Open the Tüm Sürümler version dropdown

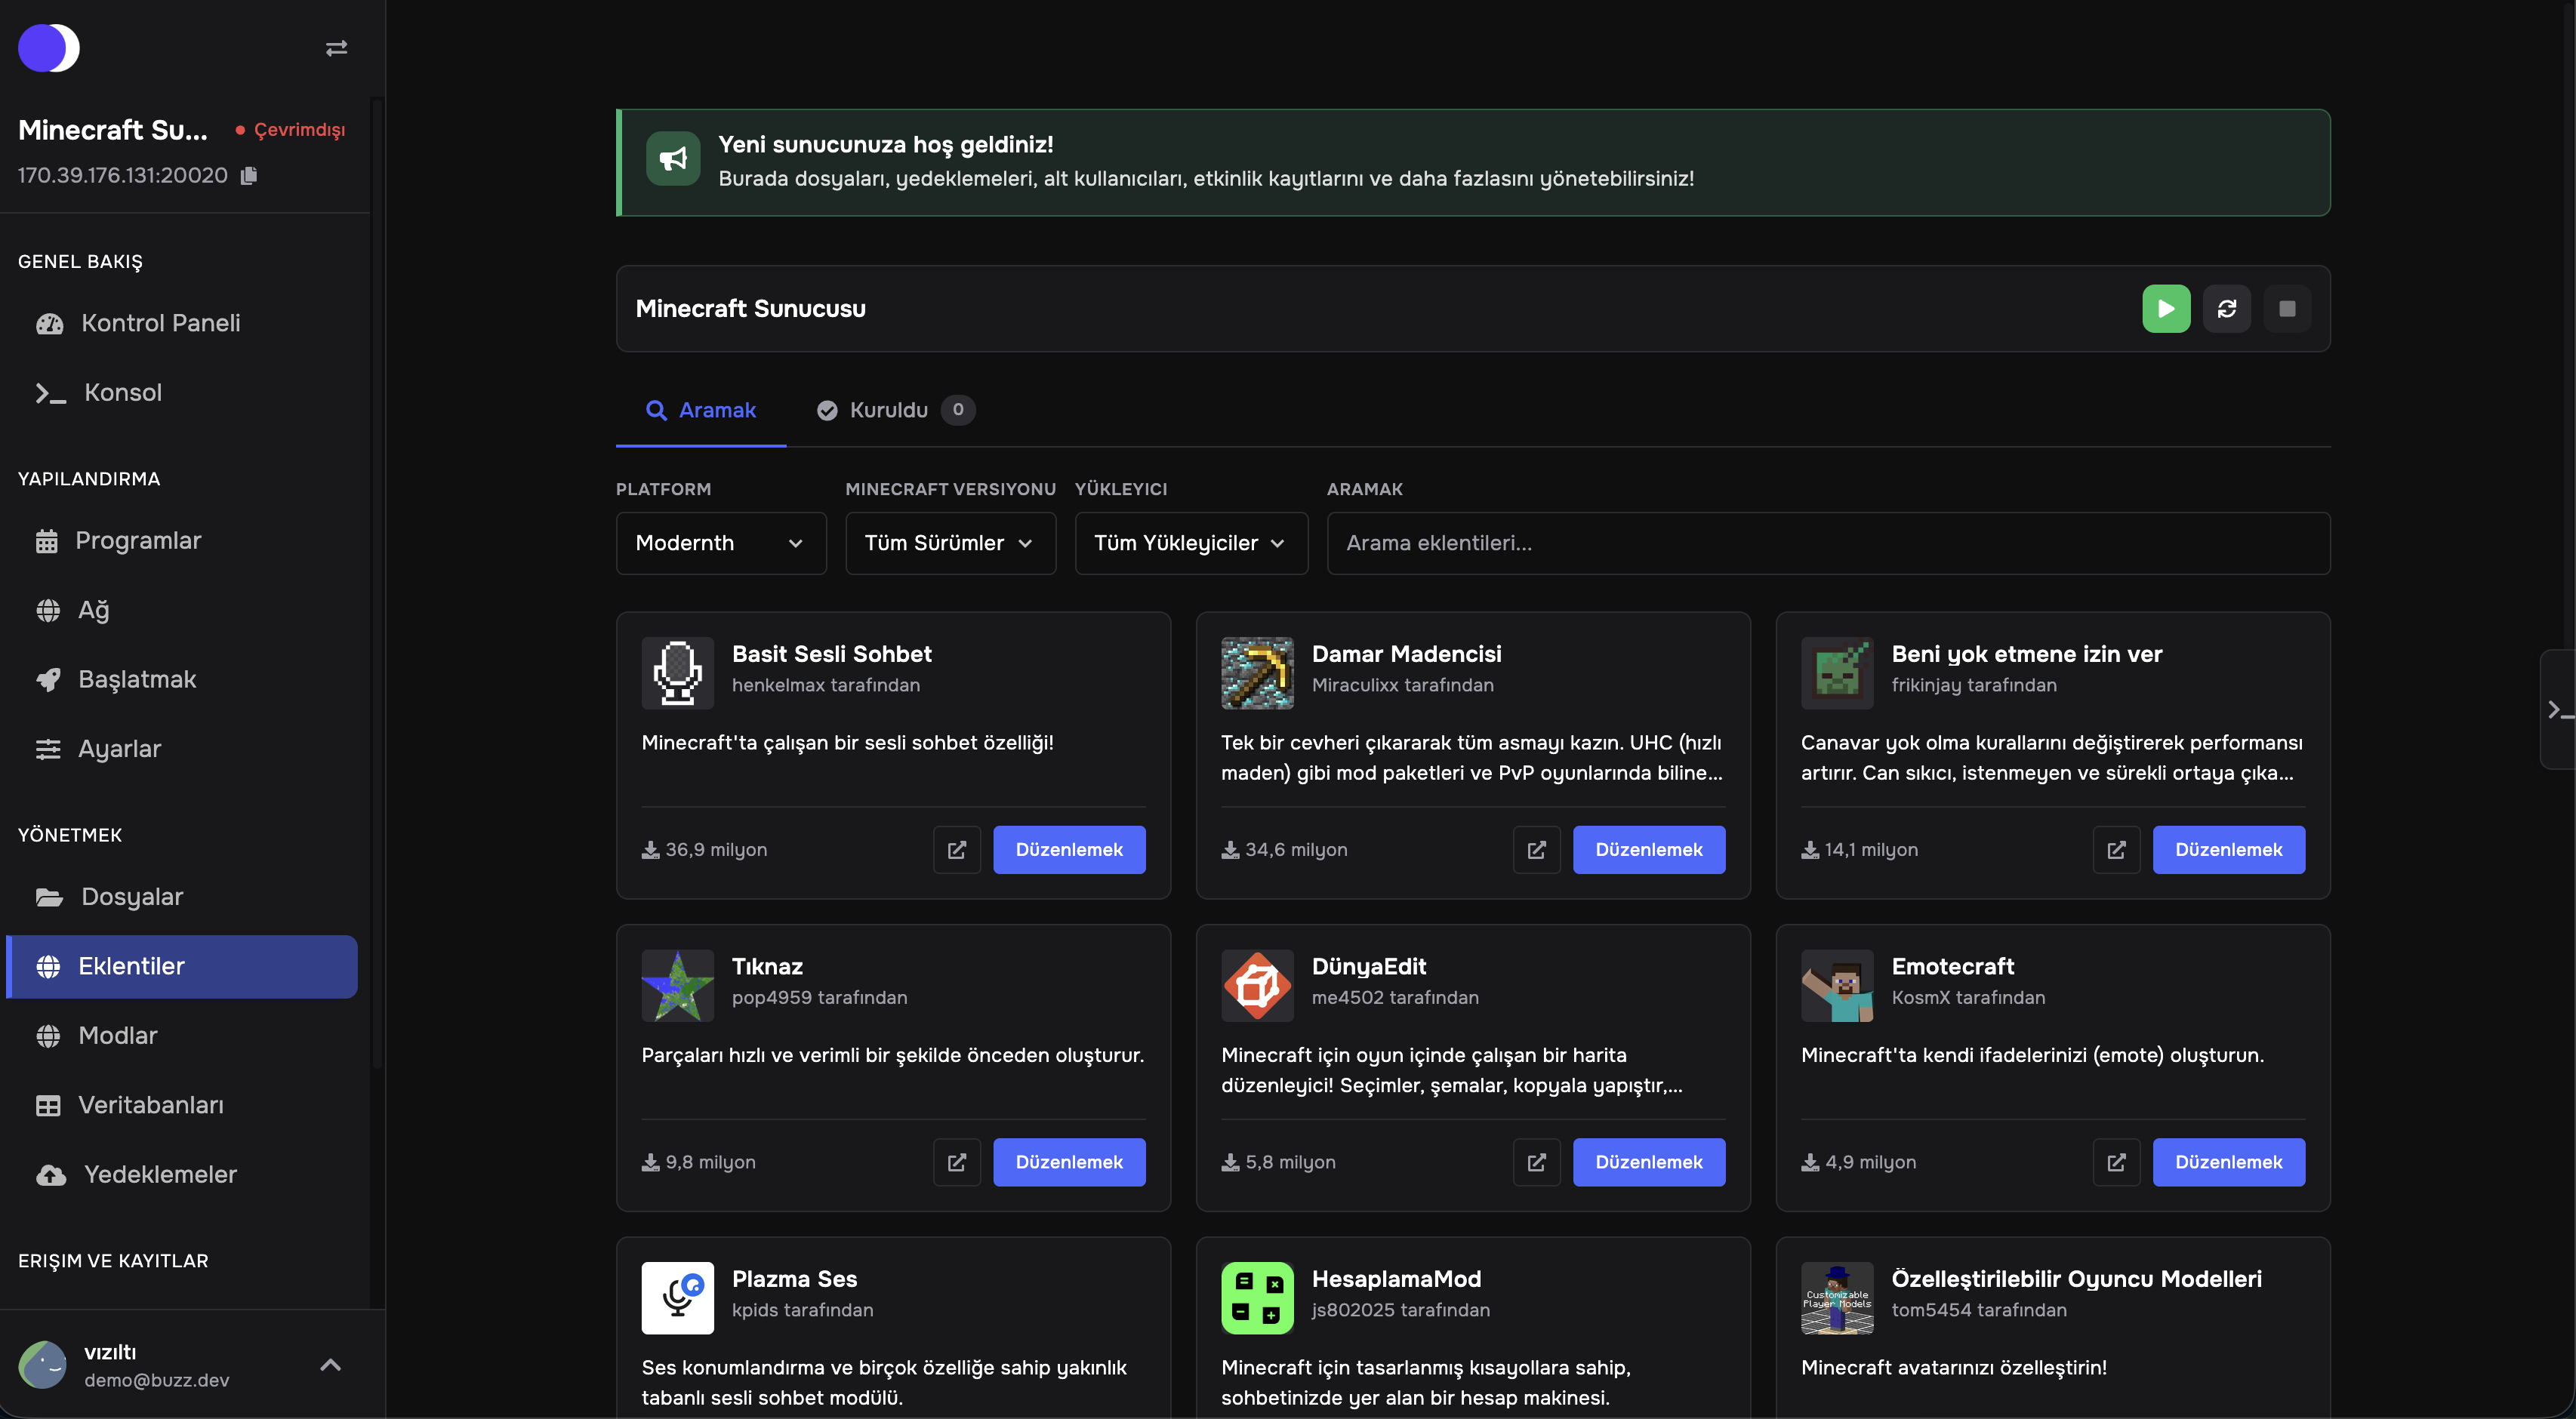949,543
